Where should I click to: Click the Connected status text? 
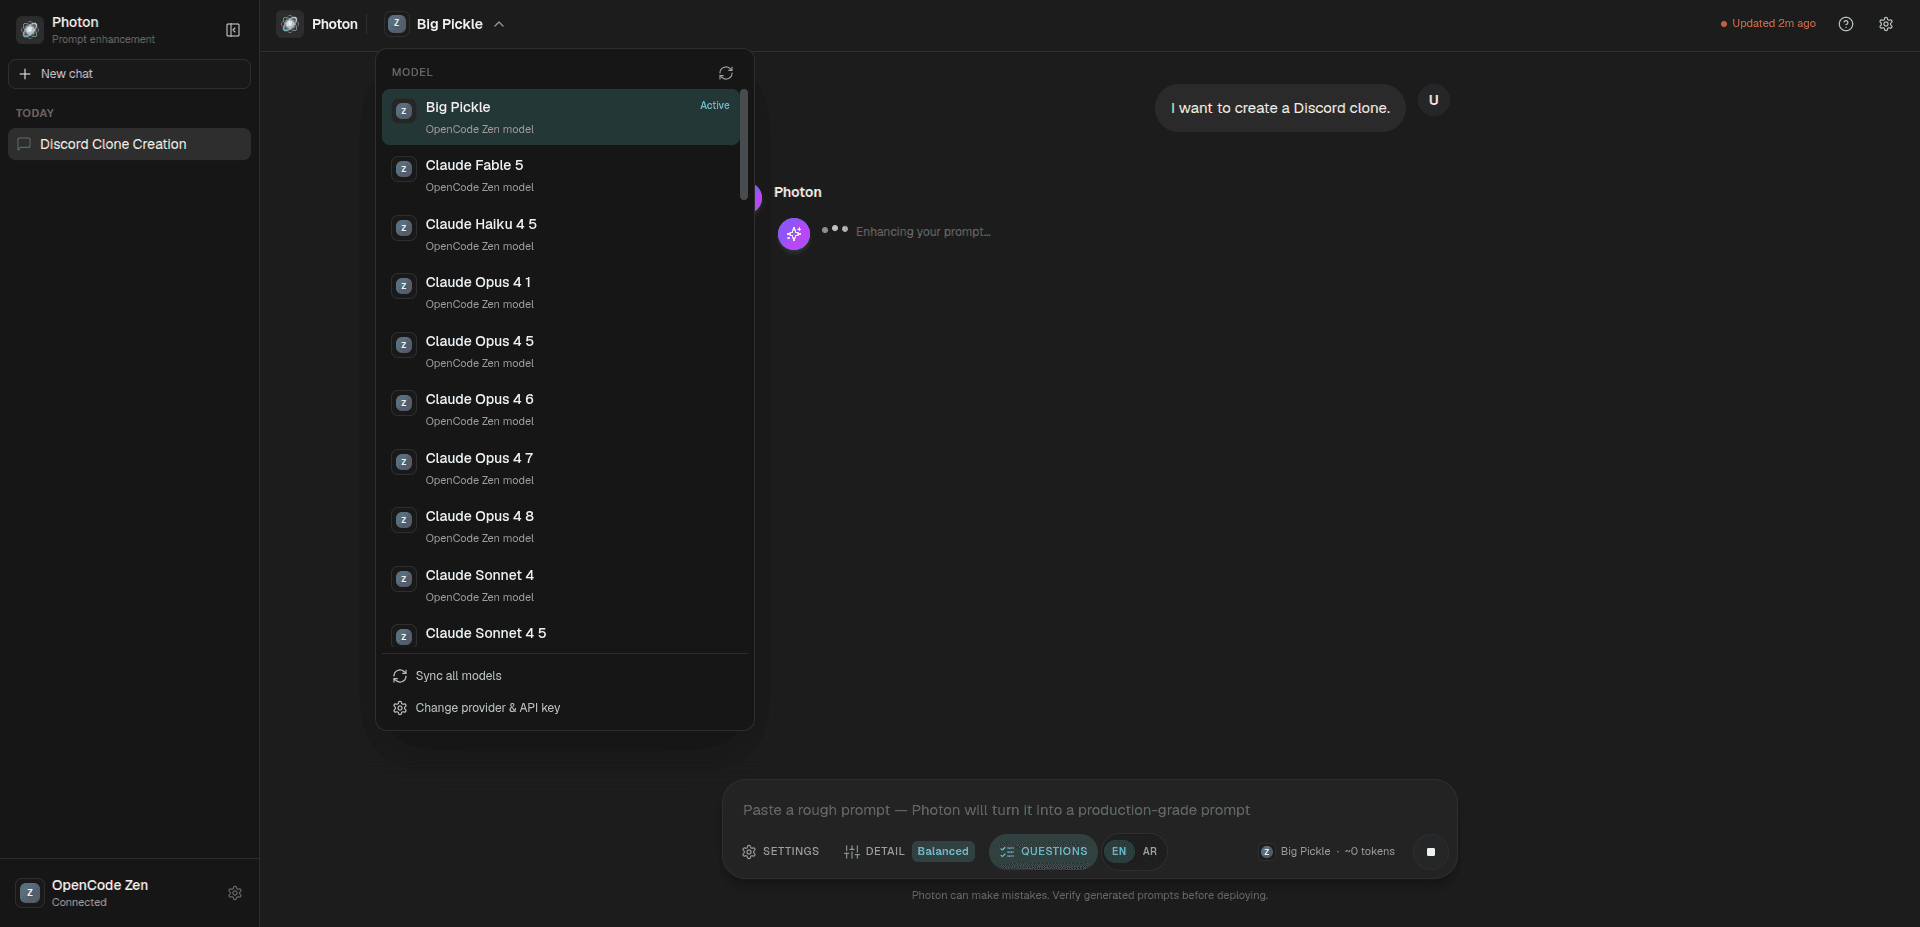coord(79,902)
